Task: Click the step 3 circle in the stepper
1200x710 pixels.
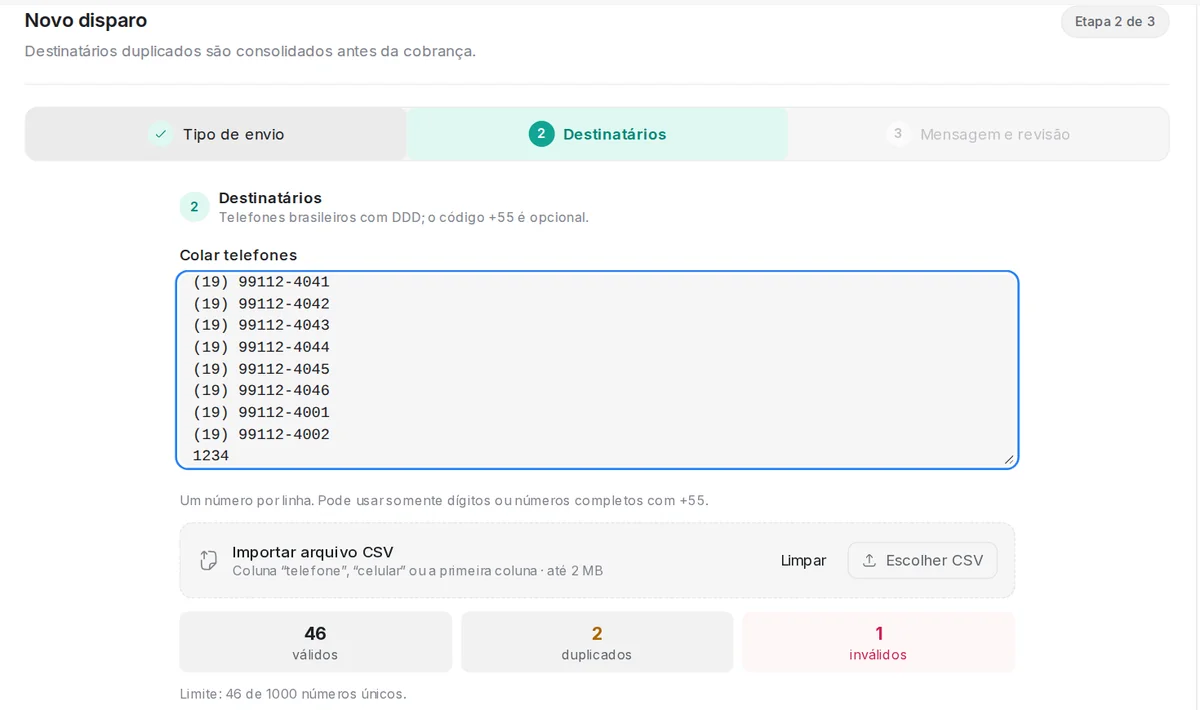Action: pos(898,133)
